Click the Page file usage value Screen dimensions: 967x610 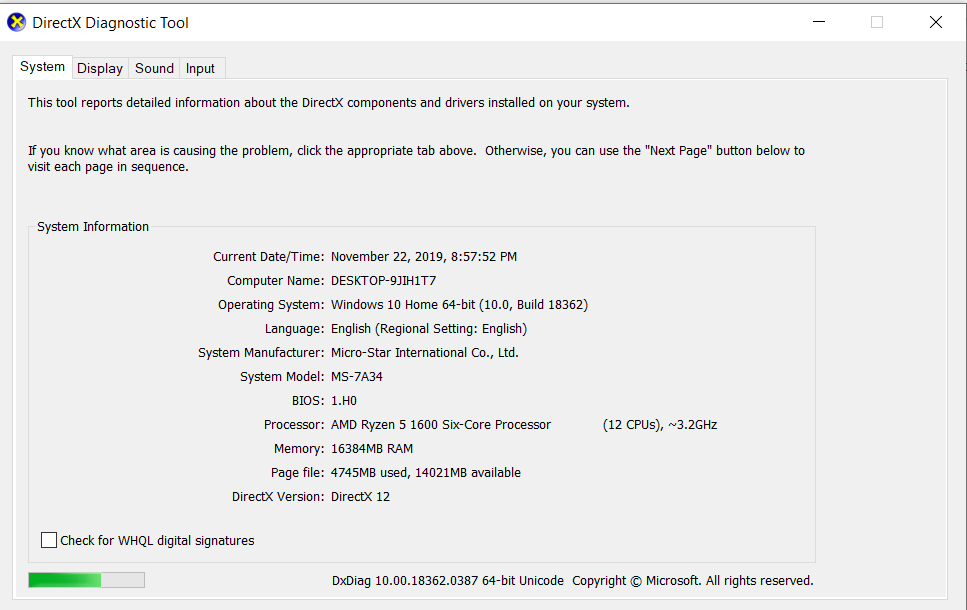(x=426, y=473)
